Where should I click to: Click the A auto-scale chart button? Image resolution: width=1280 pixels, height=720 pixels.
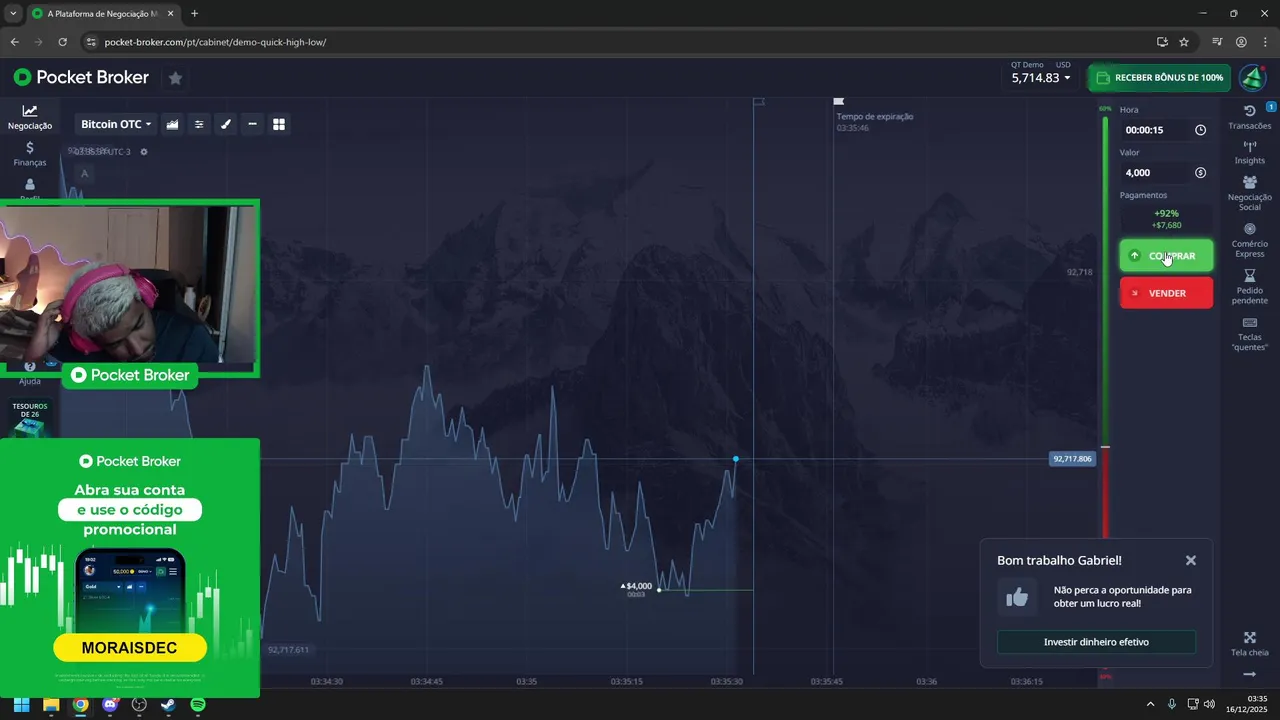(84, 174)
